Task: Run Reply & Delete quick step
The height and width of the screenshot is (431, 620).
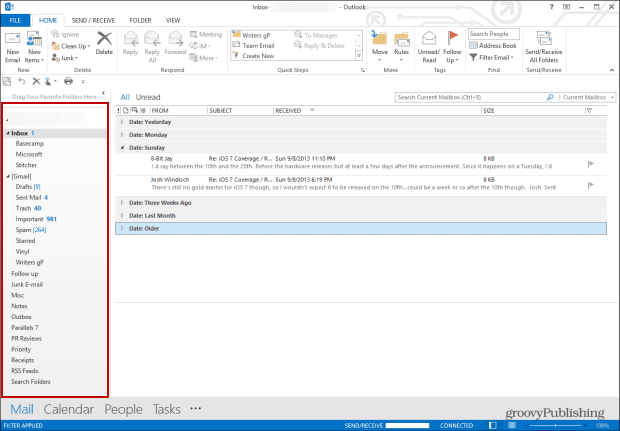Action: point(319,45)
